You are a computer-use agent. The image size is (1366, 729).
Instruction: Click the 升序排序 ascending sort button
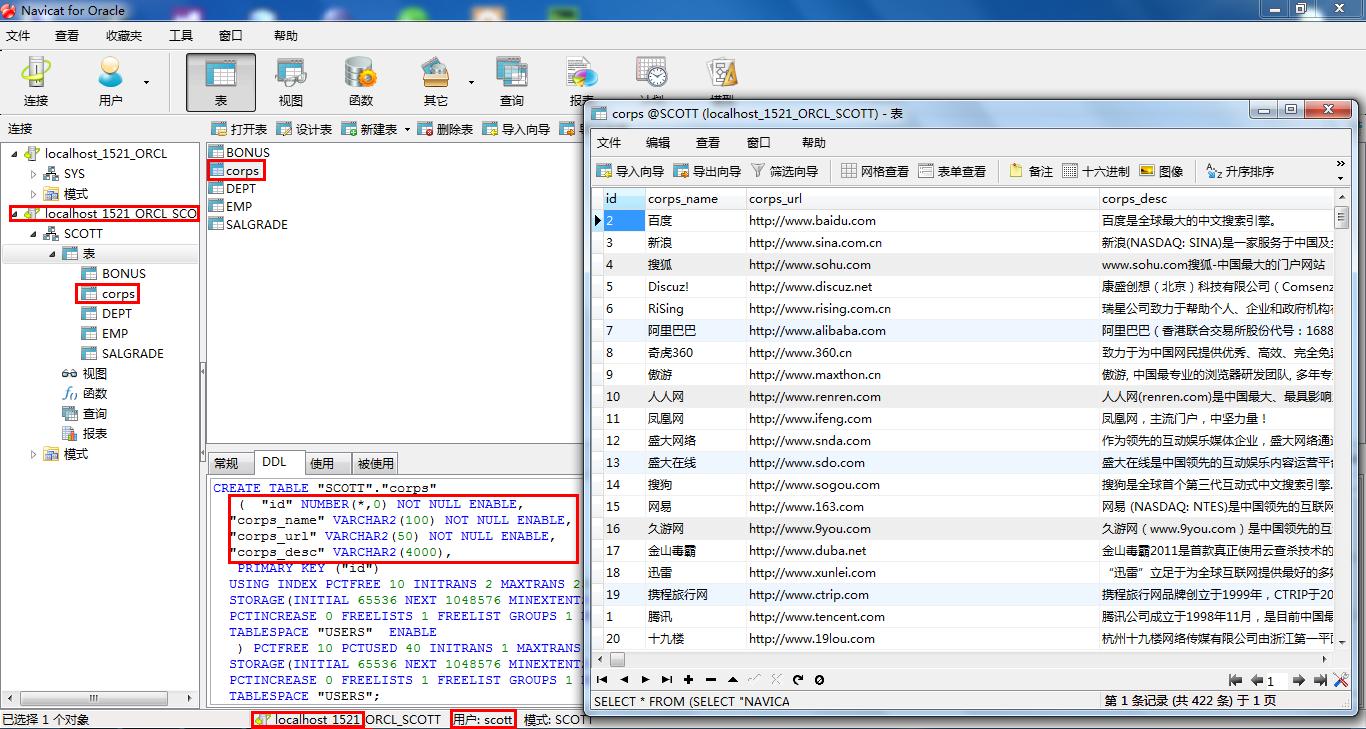click(1240, 171)
